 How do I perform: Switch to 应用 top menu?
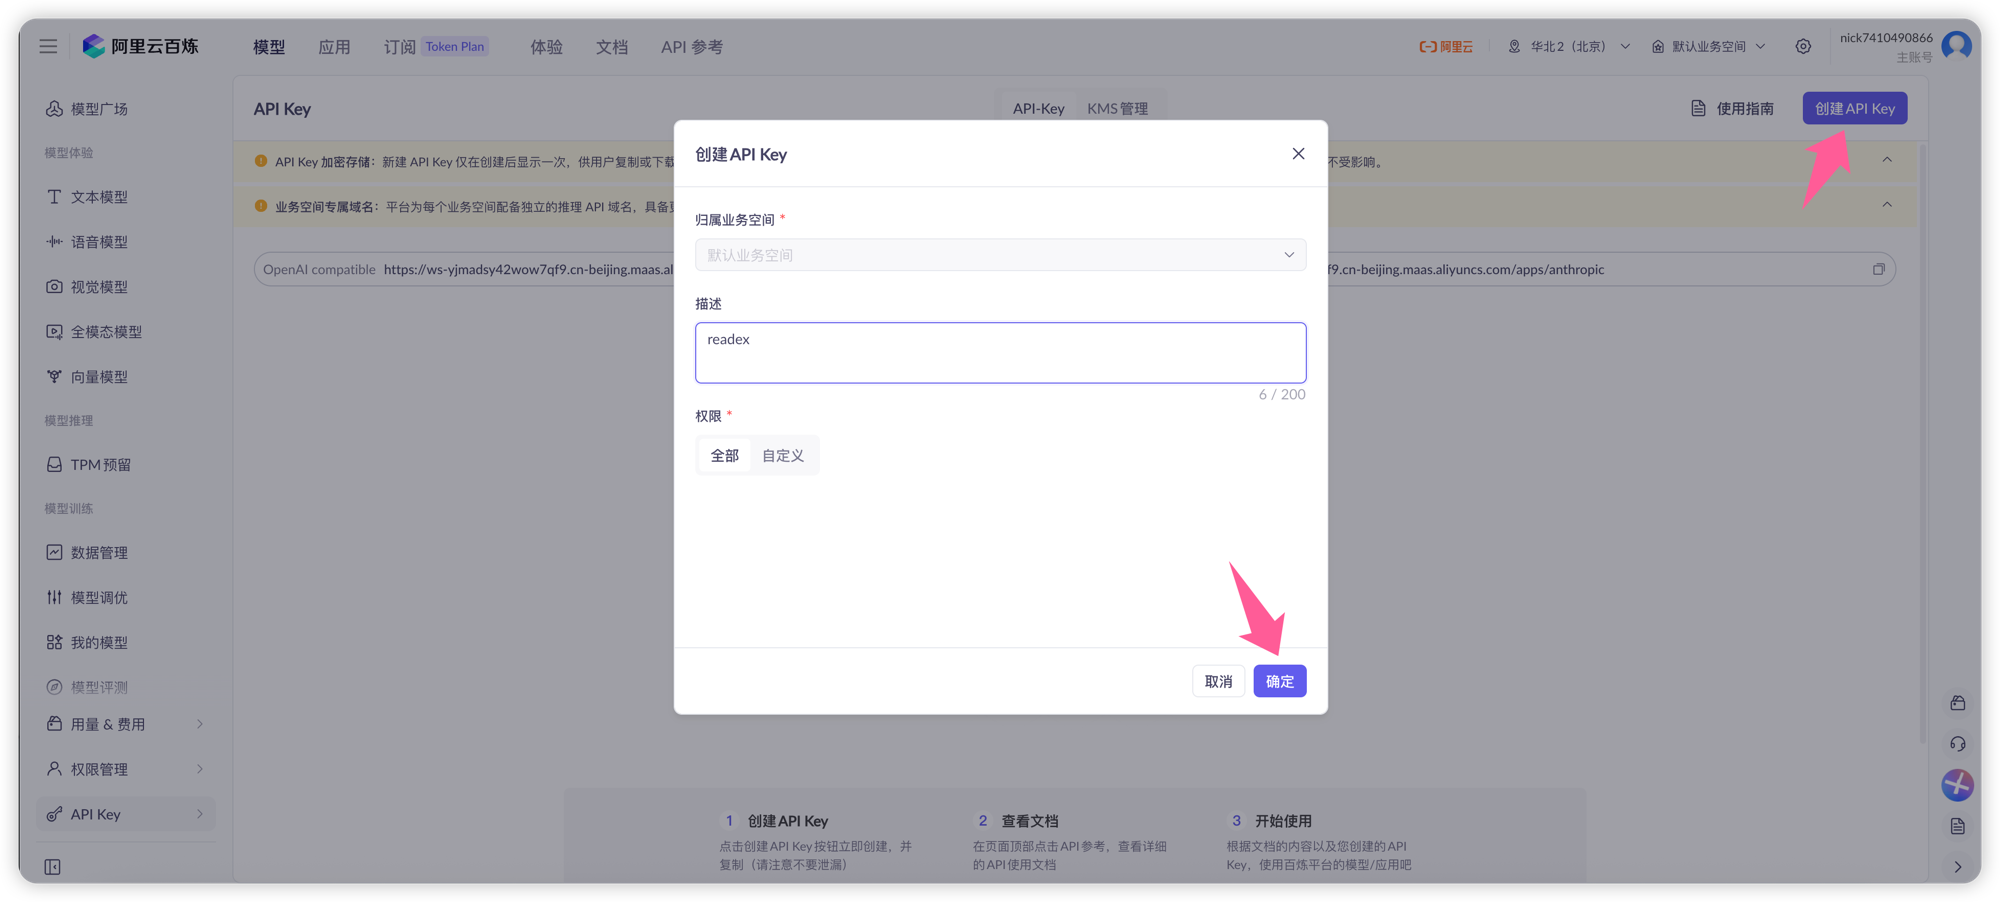tap(334, 47)
